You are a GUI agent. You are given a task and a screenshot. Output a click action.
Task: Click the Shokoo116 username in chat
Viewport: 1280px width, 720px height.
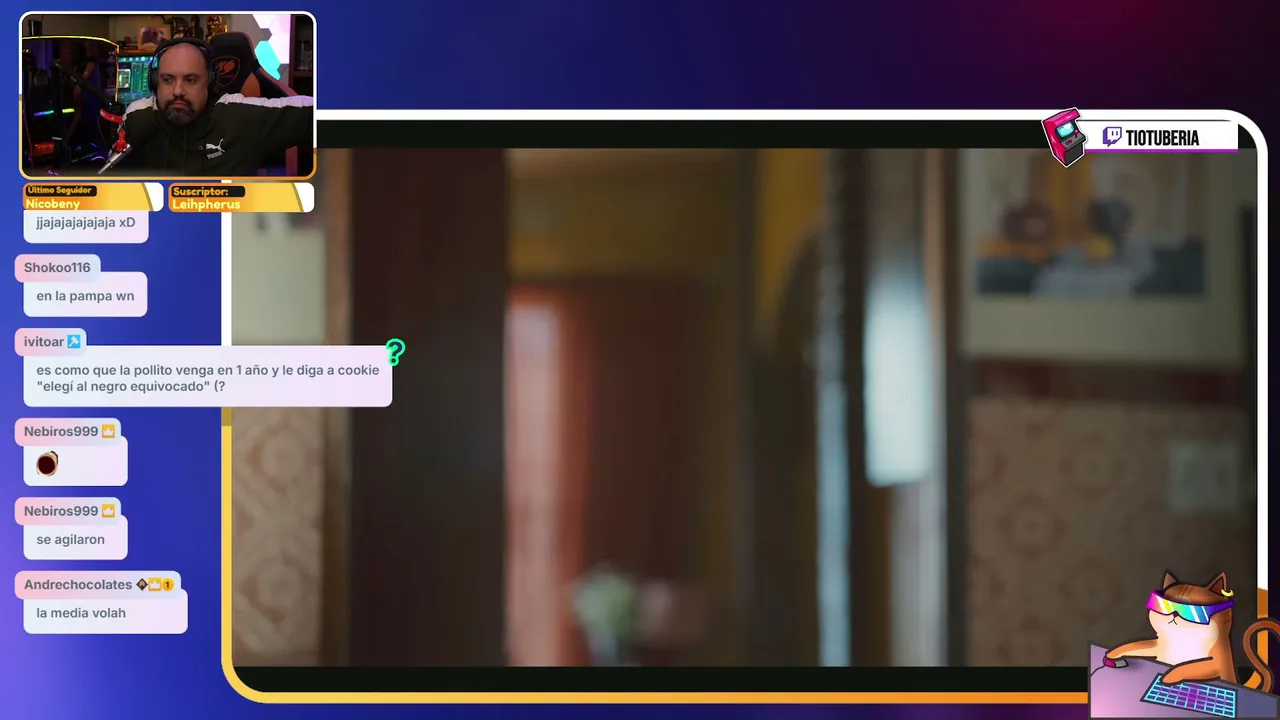[57, 267]
